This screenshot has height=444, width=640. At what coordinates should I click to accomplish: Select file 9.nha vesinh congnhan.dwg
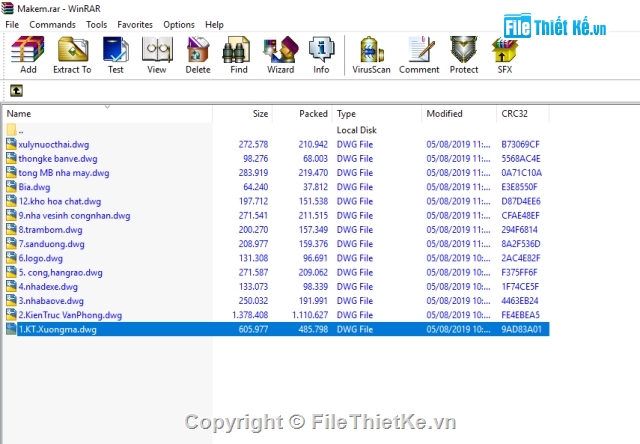pyautogui.click(x=74, y=215)
